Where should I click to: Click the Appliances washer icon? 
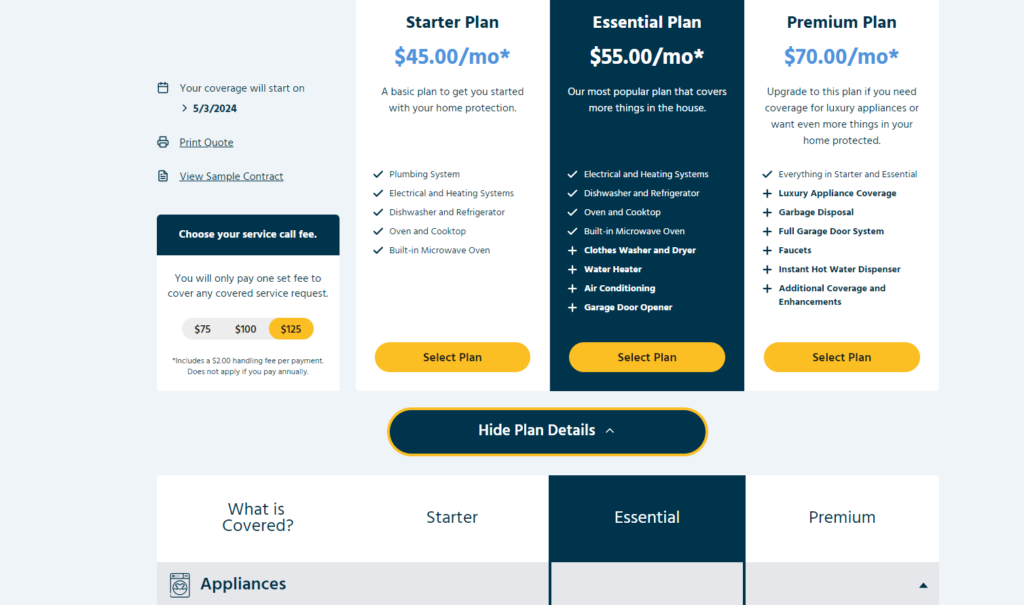coord(180,585)
